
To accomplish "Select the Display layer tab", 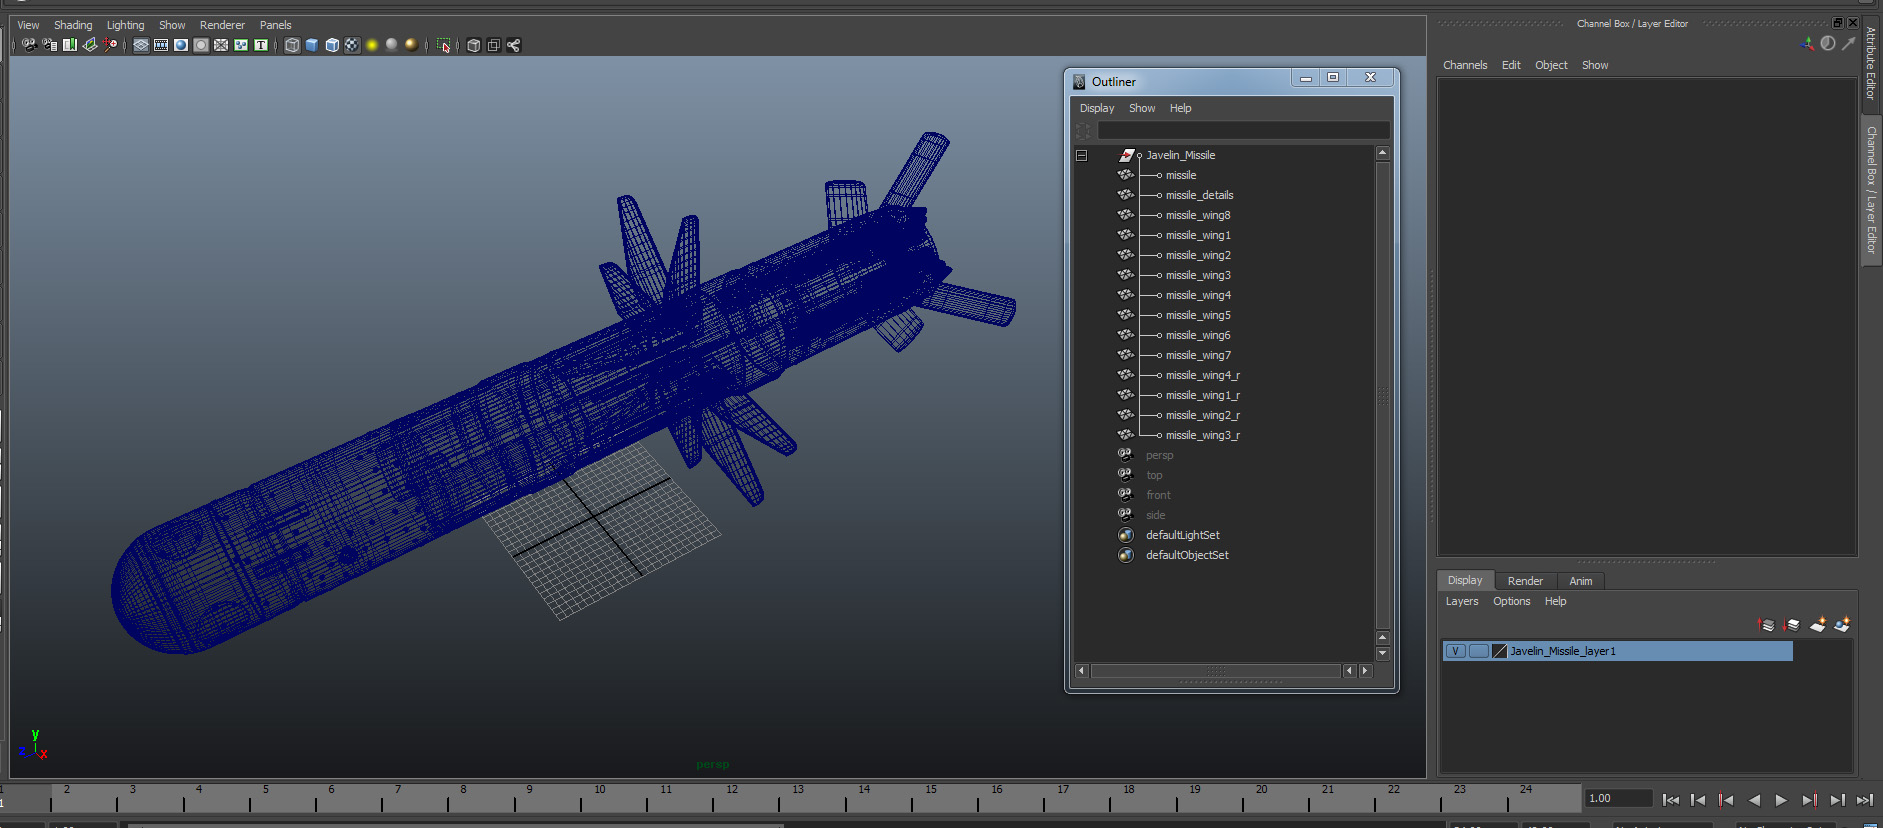I will click(x=1465, y=580).
